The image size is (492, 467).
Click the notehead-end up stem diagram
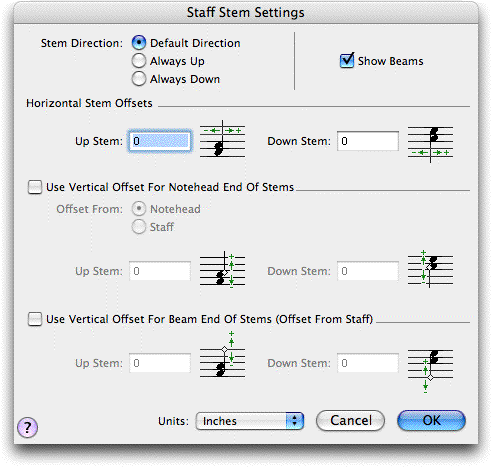point(222,270)
